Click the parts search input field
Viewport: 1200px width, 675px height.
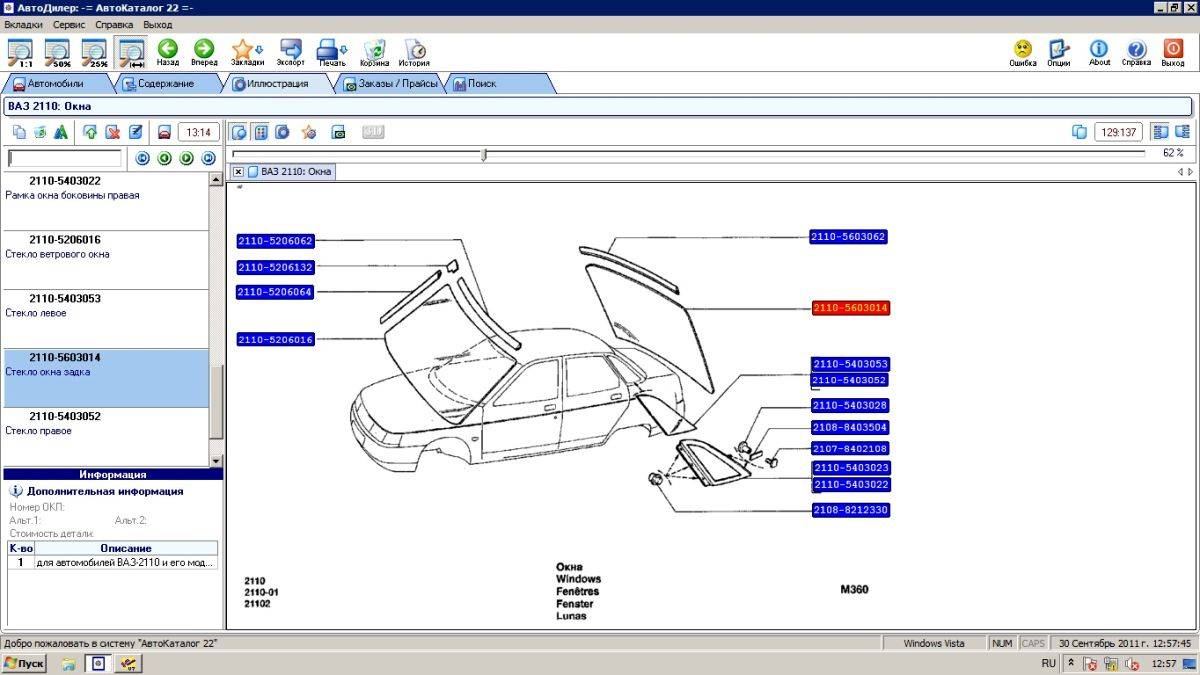(x=65, y=158)
